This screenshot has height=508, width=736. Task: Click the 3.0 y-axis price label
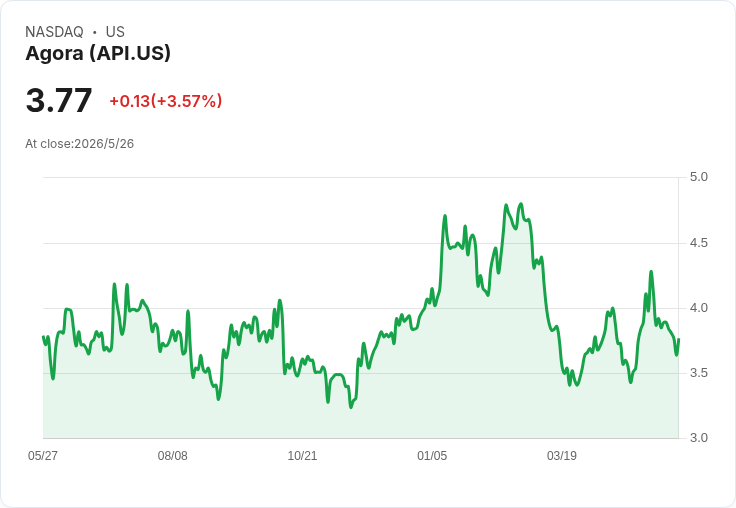pyautogui.click(x=698, y=438)
